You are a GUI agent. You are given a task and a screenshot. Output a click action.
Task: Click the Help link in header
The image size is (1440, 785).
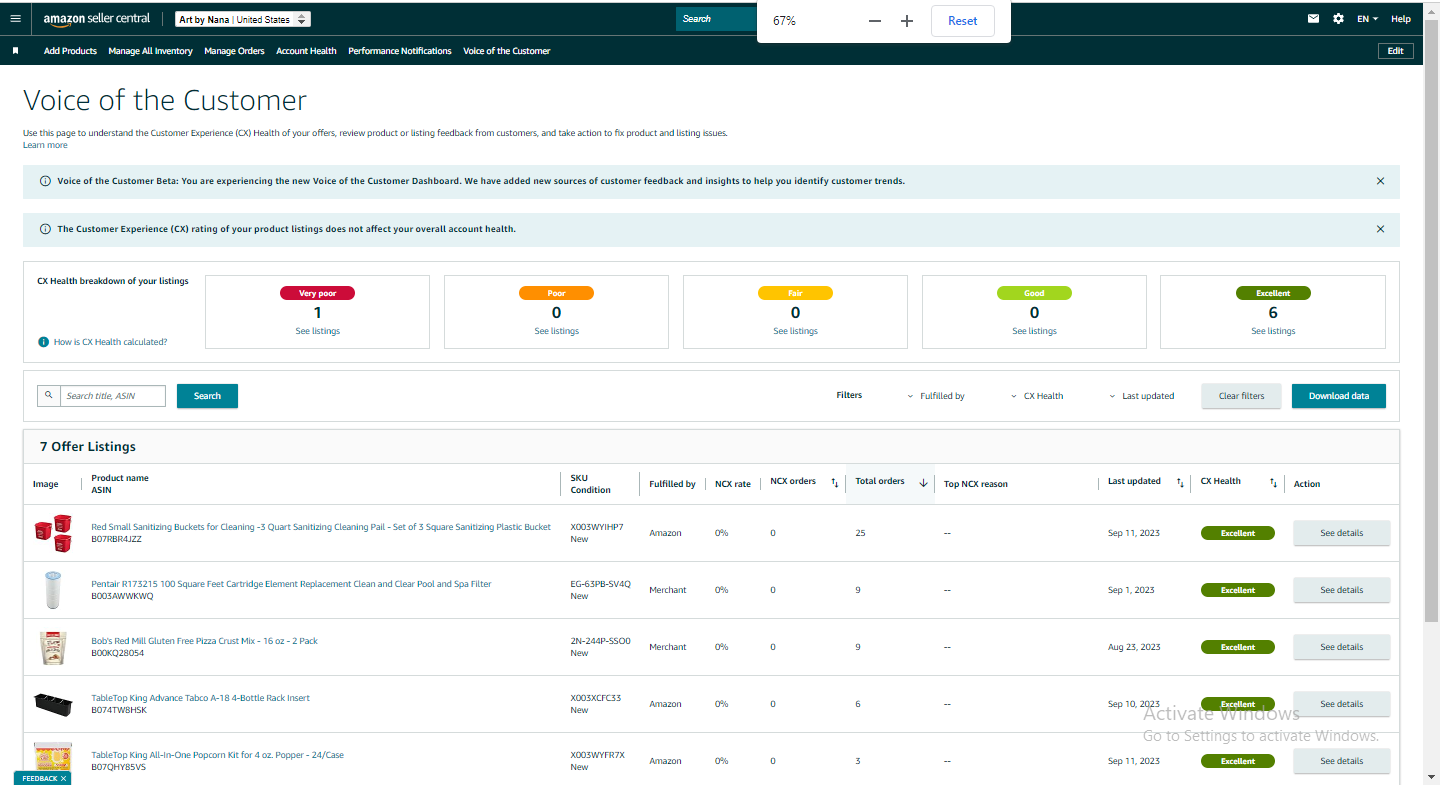coord(1401,19)
